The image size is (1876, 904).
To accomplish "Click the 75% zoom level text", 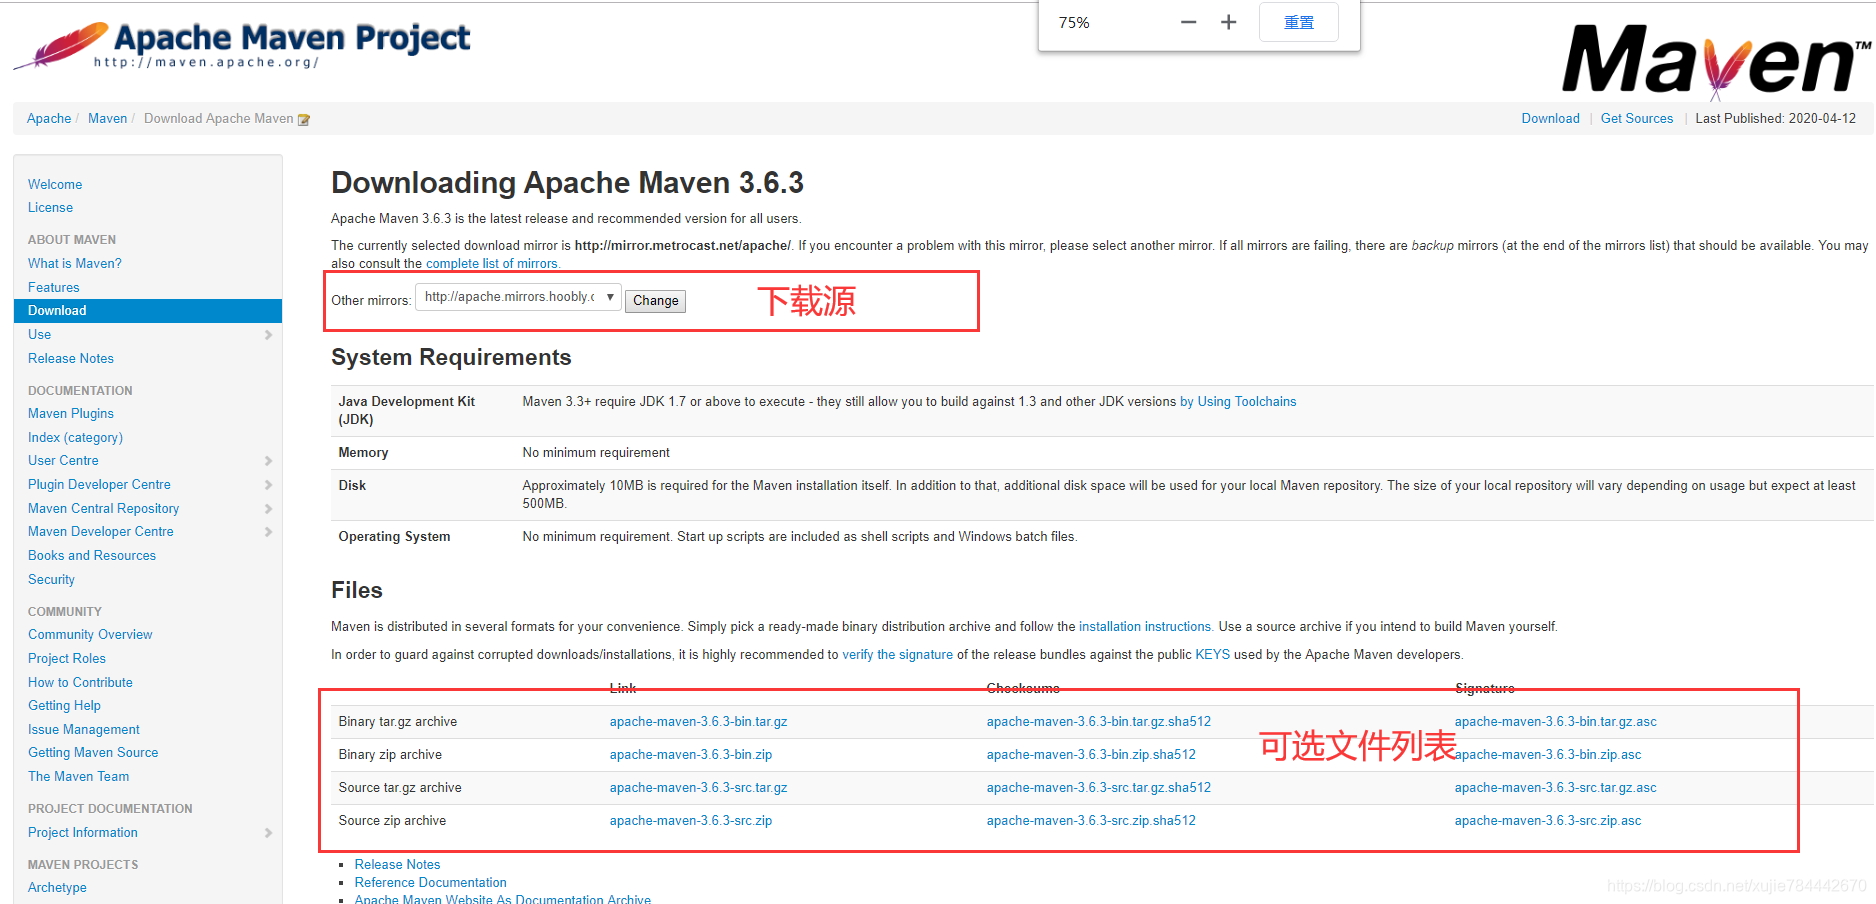I will pos(1074,23).
